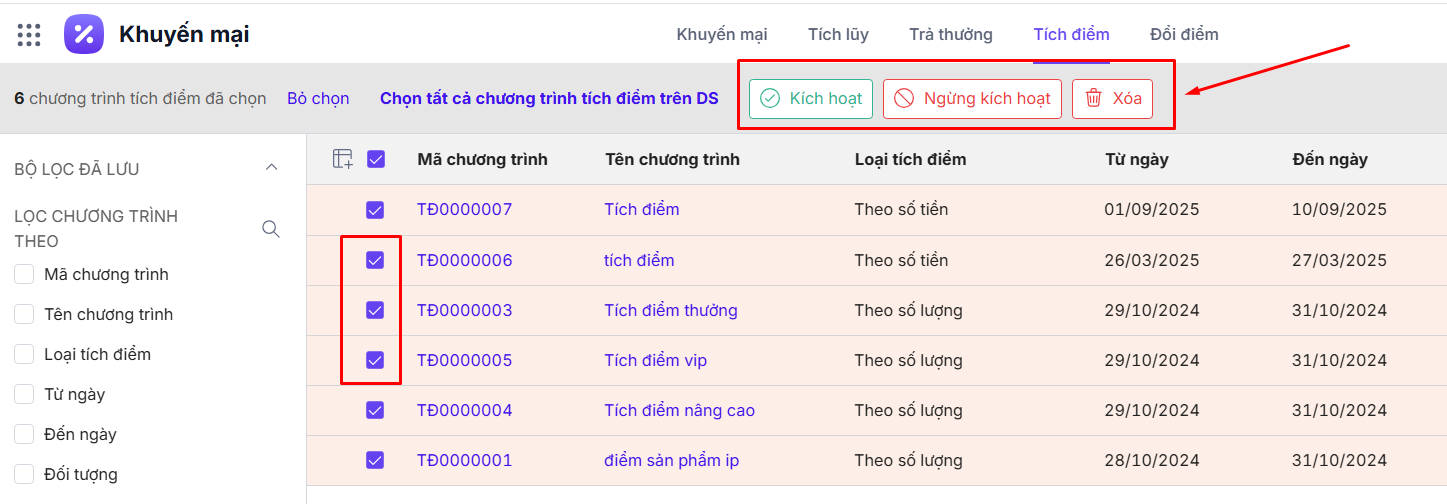Click the Bỏ chọn link
This screenshot has width=1447, height=504.
click(x=318, y=98)
